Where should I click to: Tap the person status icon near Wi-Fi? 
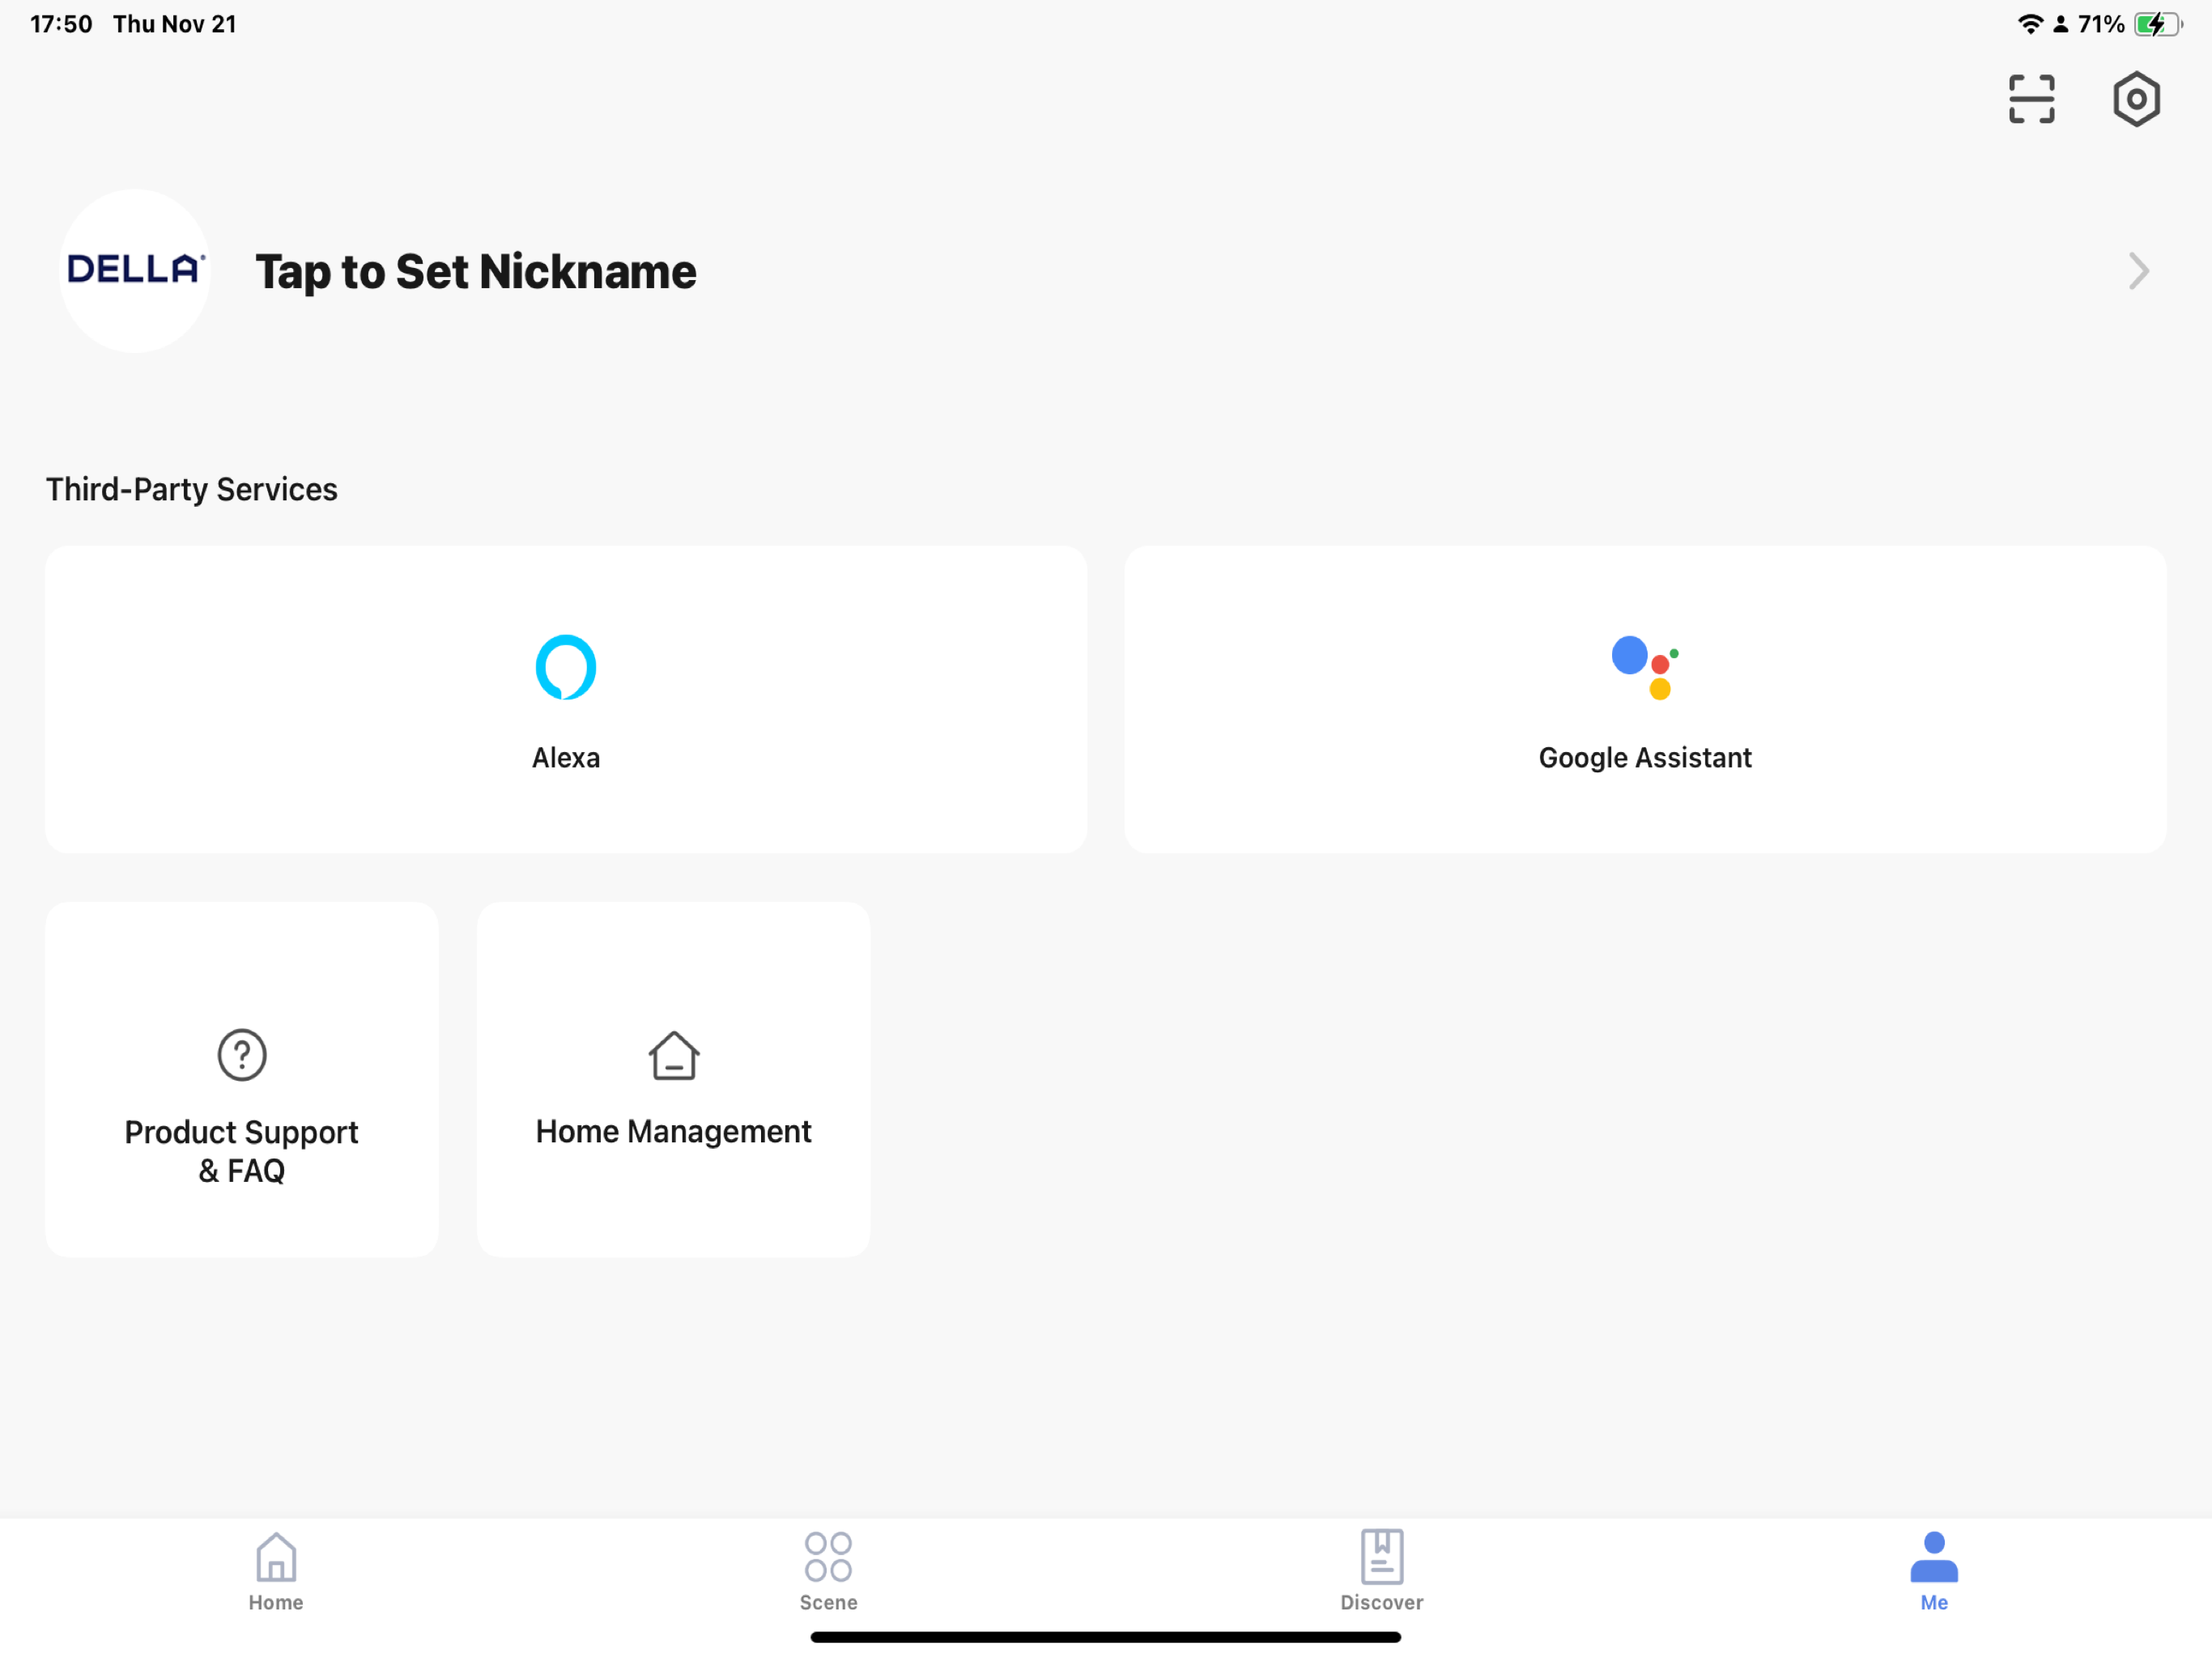coord(2060,25)
